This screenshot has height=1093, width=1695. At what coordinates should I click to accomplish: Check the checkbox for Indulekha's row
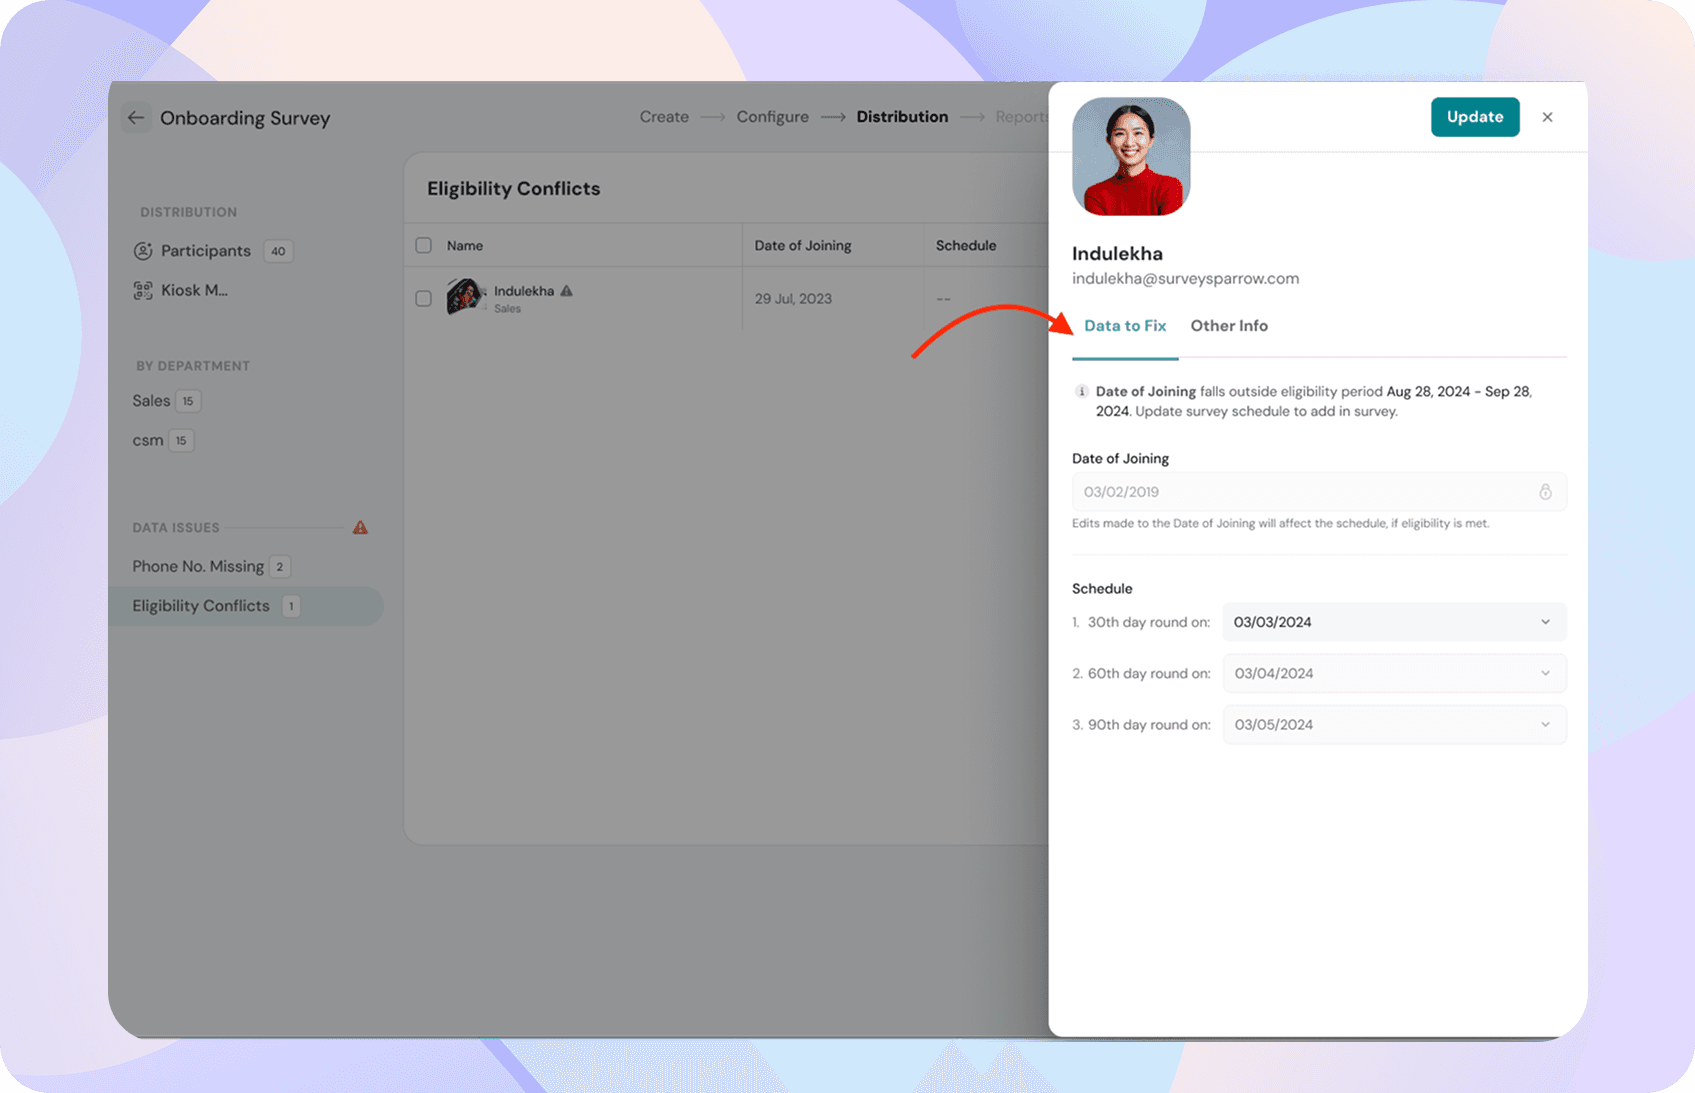pyautogui.click(x=424, y=299)
